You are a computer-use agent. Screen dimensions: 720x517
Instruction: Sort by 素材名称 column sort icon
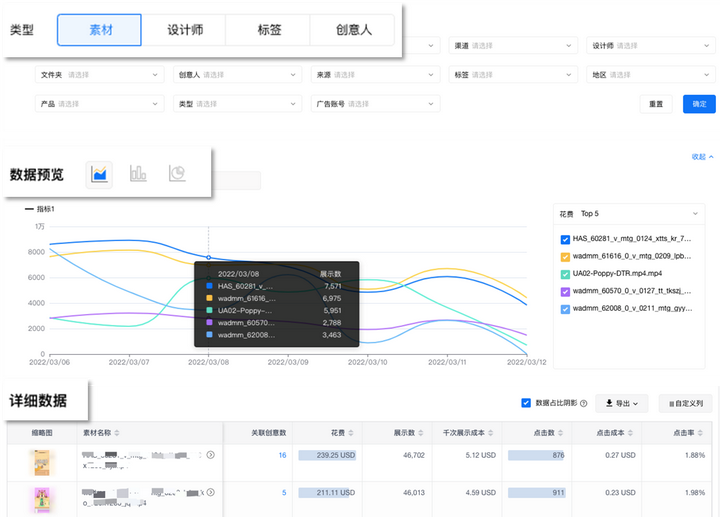coord(117,433)
